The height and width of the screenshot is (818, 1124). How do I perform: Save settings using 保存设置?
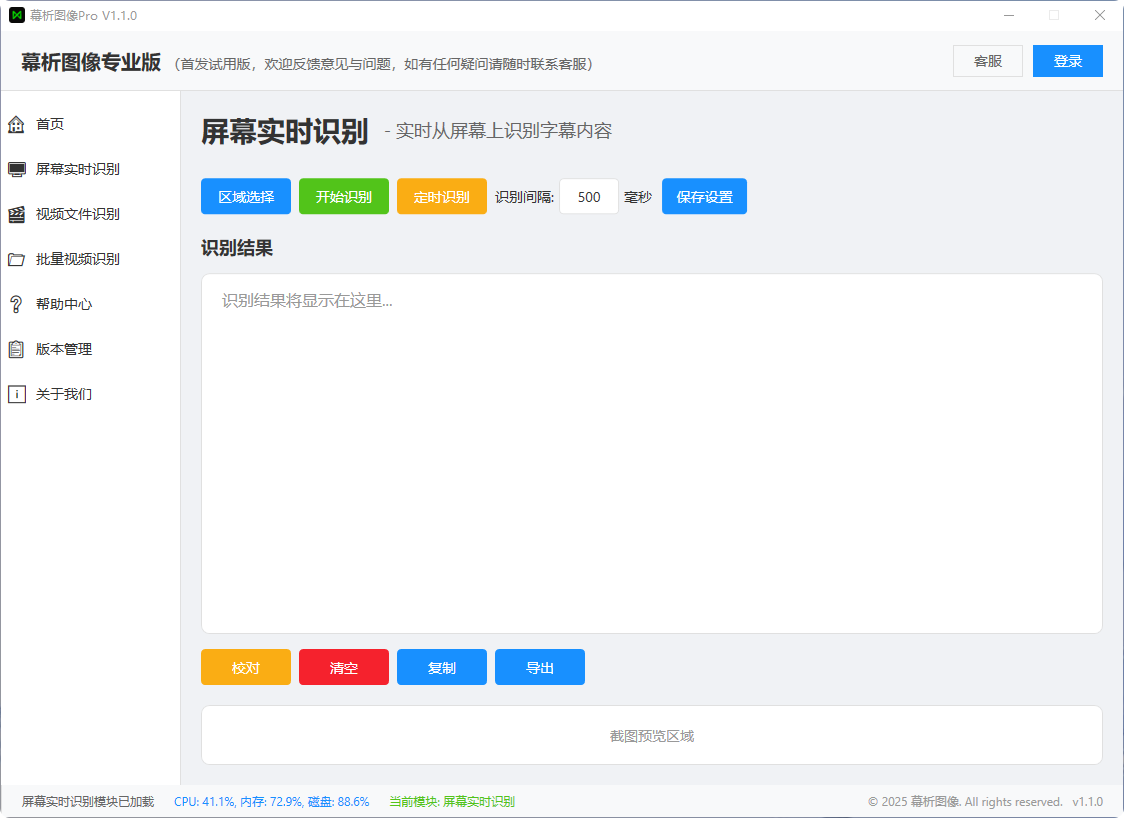pos(704,196)
